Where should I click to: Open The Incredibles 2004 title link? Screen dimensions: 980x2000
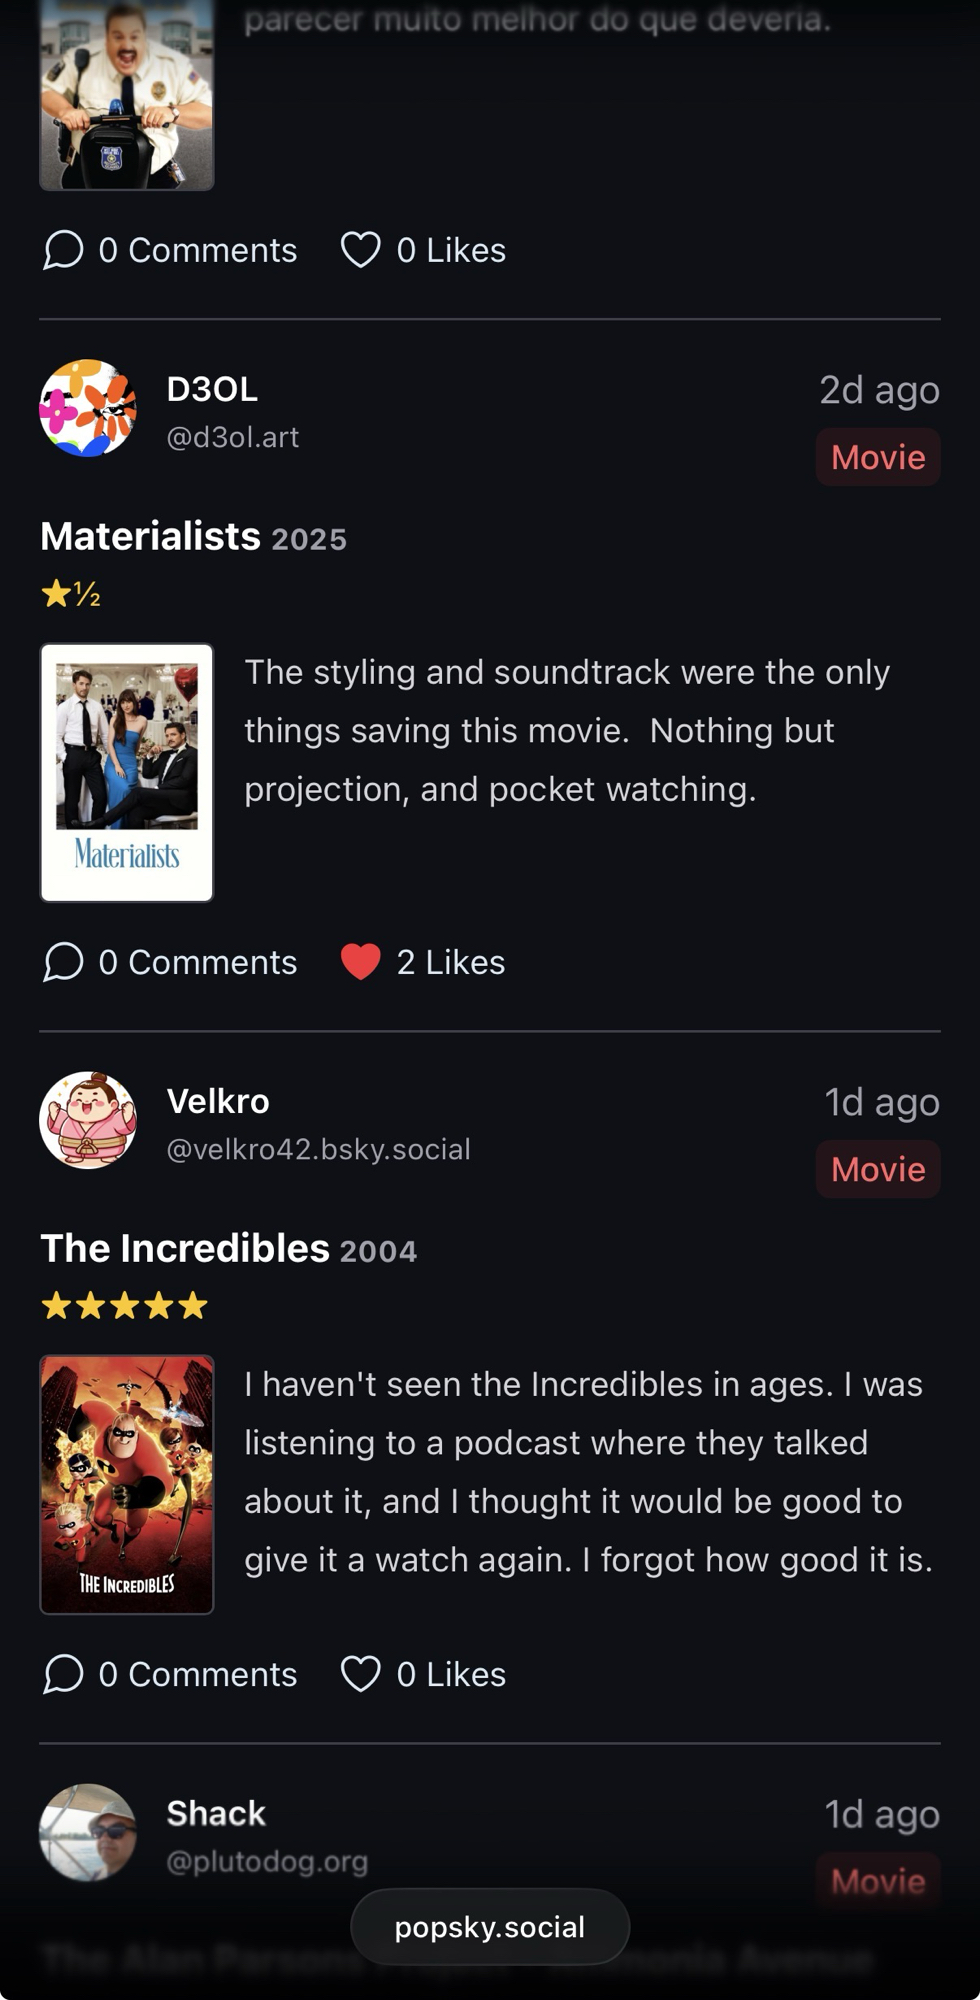click(185, 1249)
